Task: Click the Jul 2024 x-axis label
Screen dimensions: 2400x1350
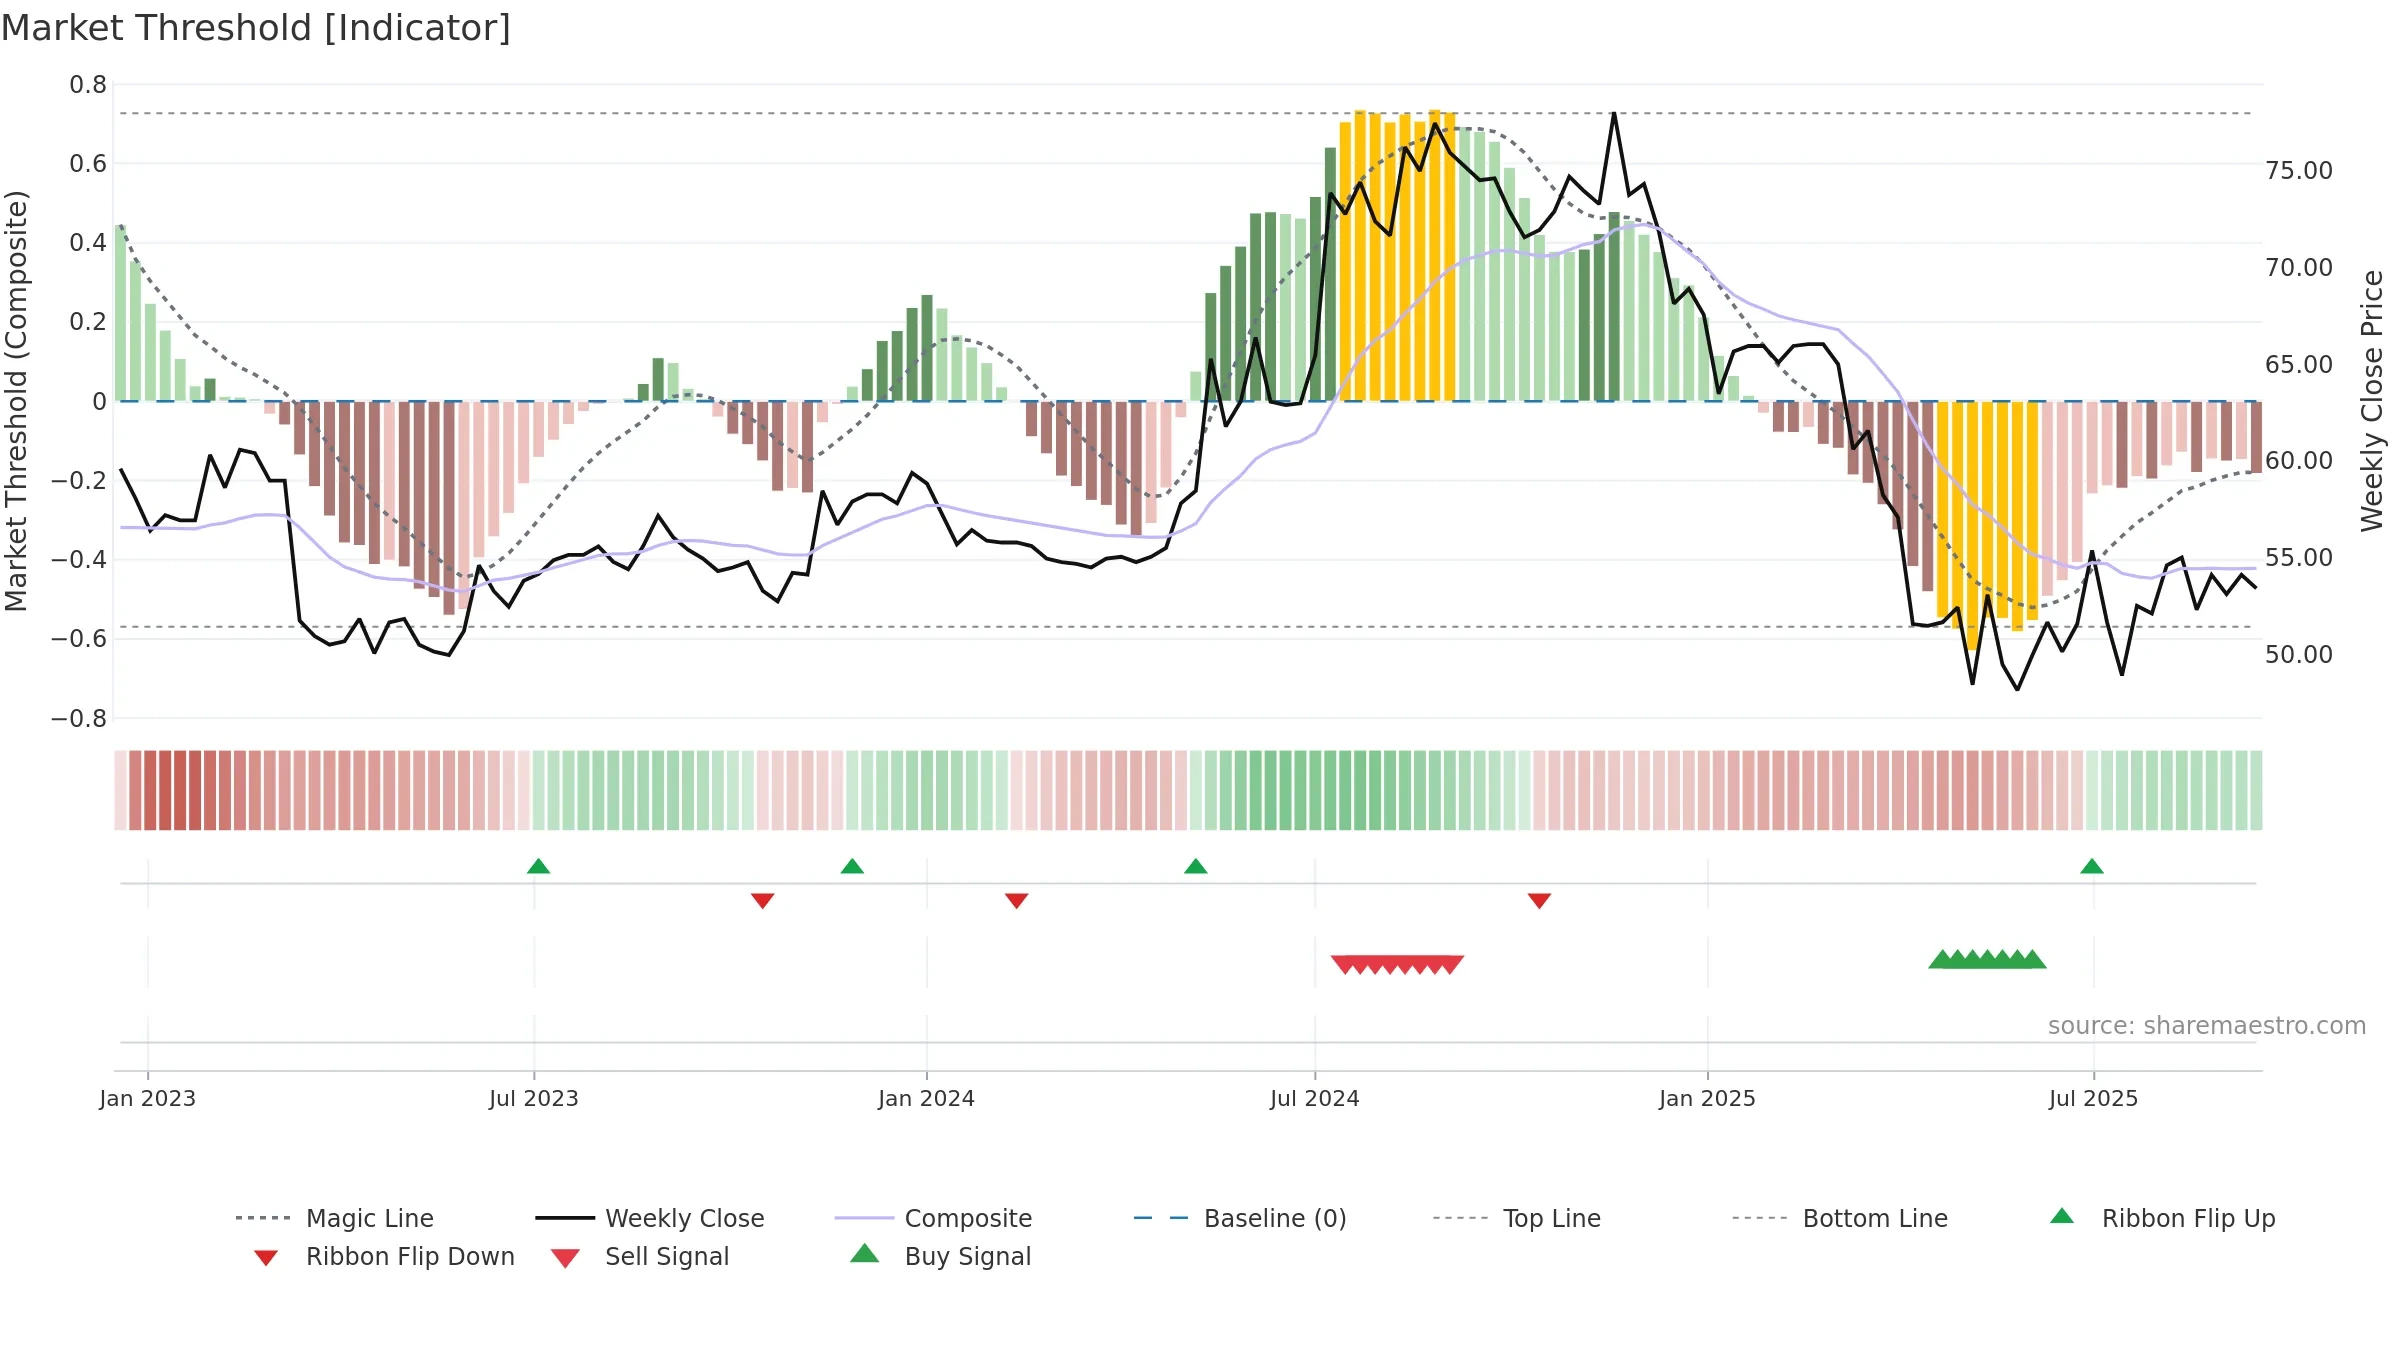Action: coord(1315,1098)
